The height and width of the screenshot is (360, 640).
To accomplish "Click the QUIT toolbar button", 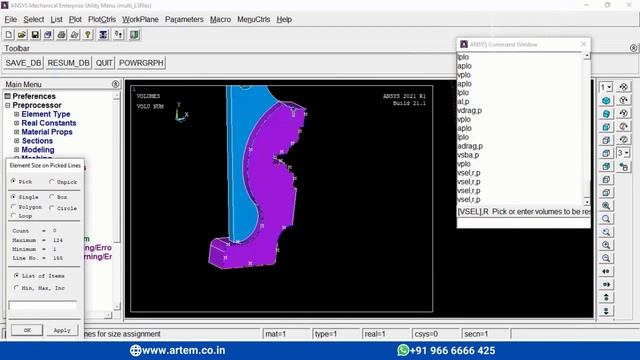I will (104, 63).
